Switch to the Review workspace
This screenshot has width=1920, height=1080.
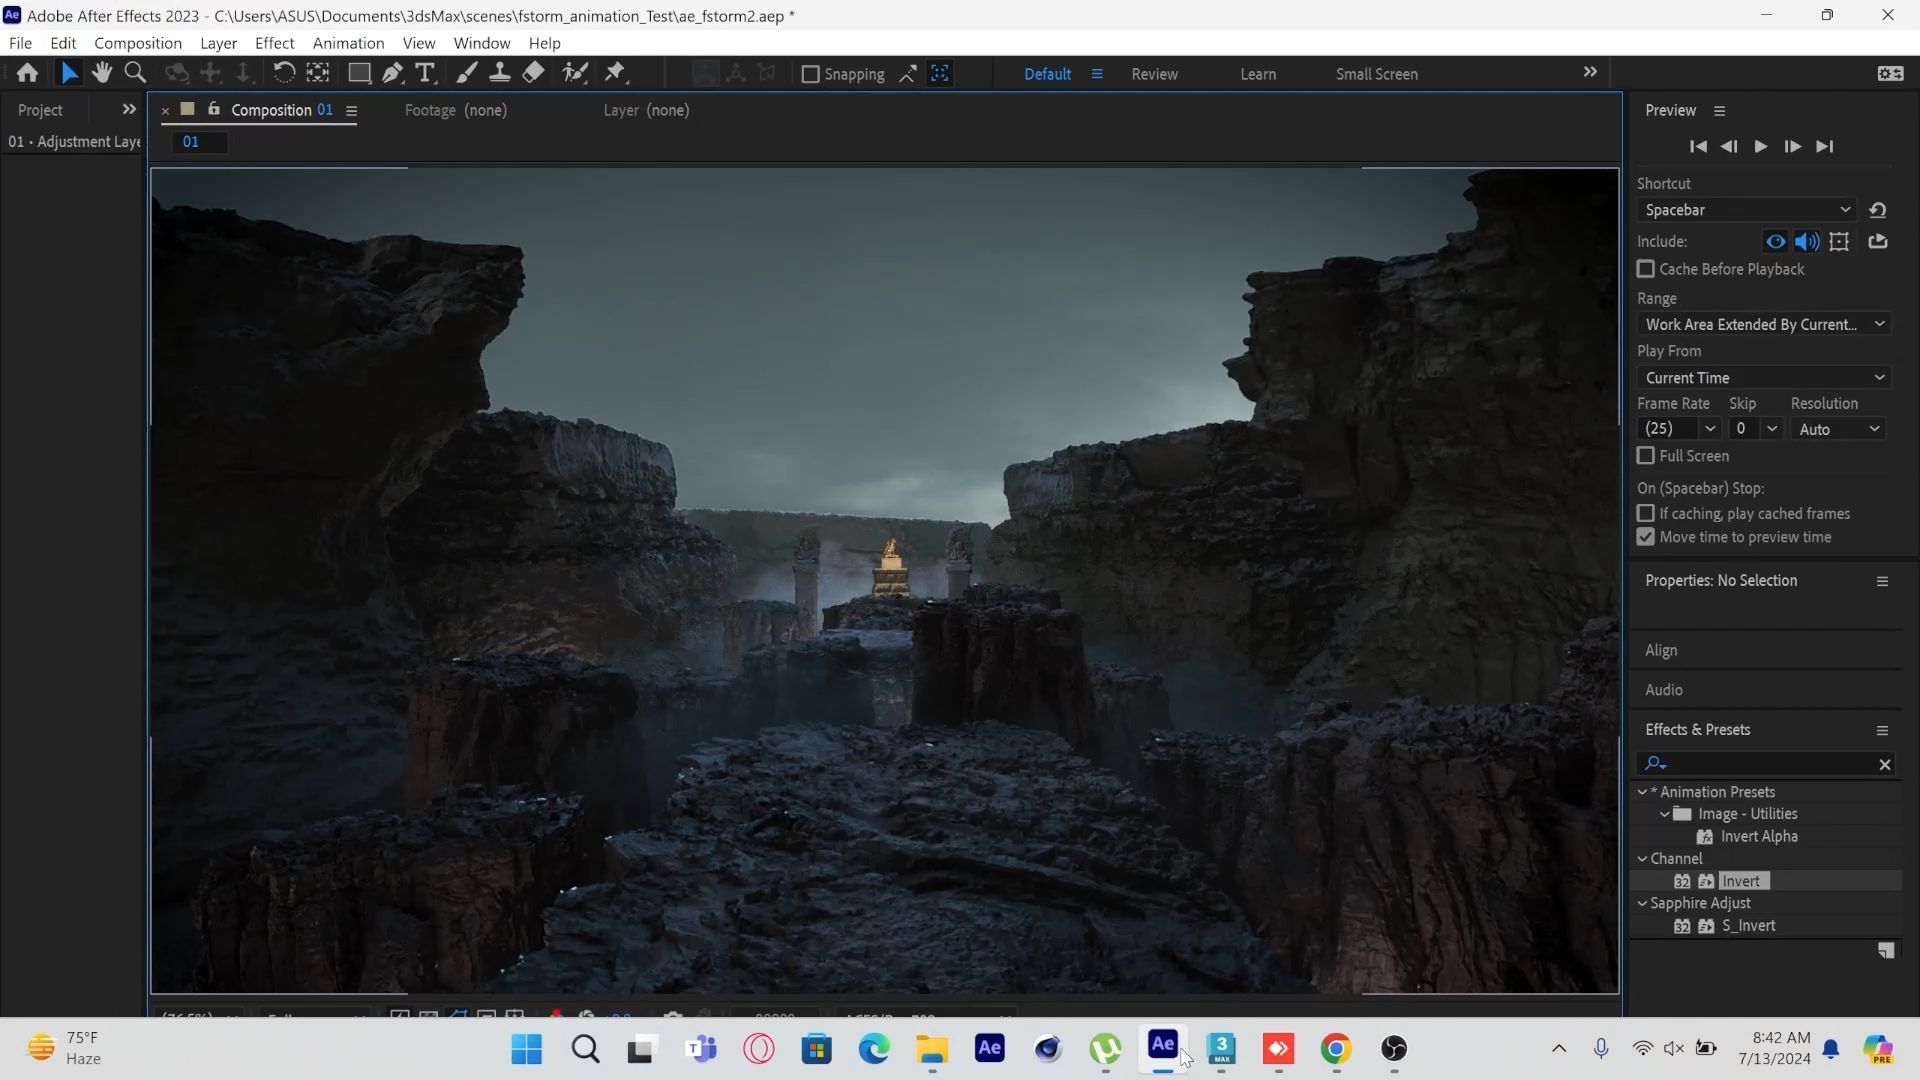coord(1154,74)
